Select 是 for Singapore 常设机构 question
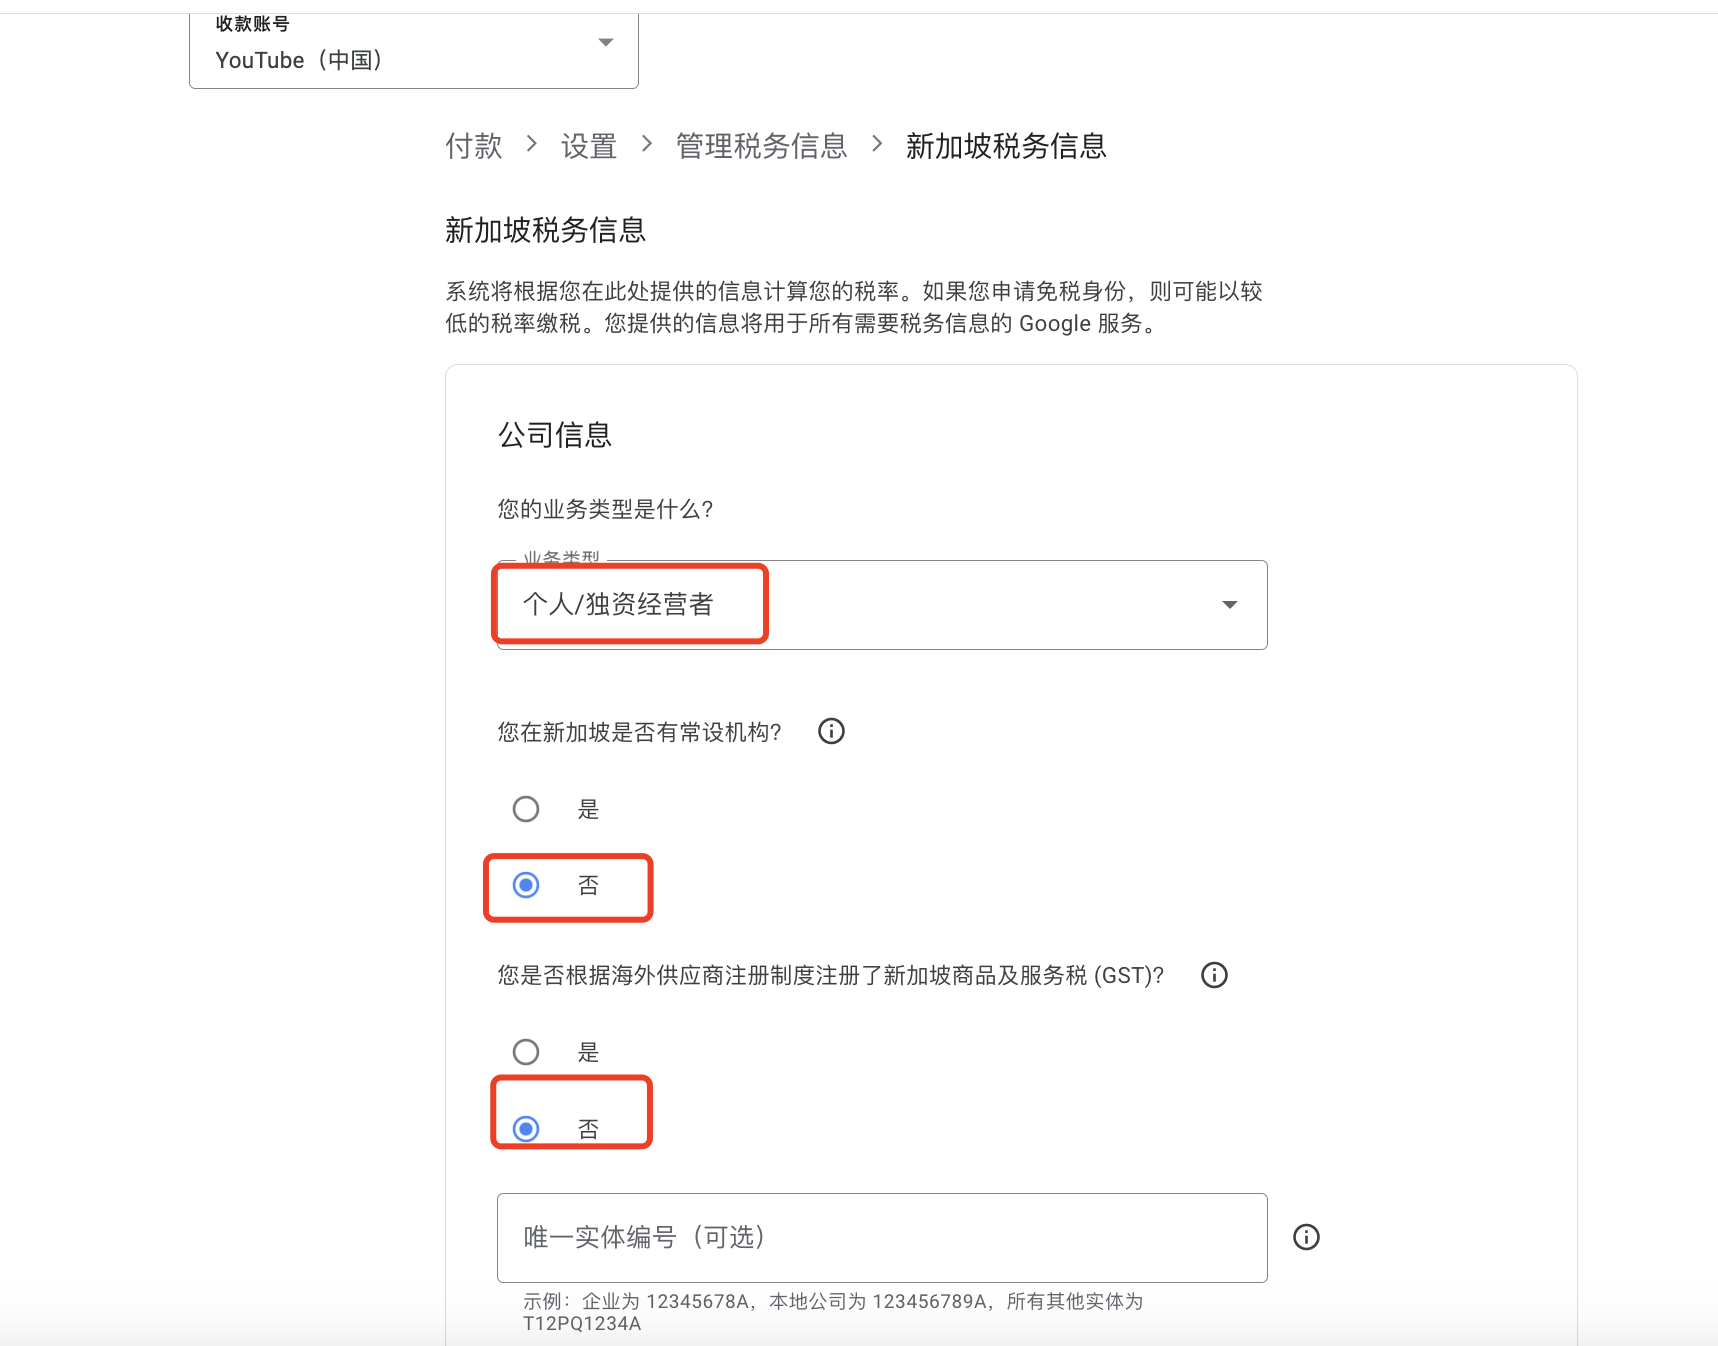 [526, 809]
